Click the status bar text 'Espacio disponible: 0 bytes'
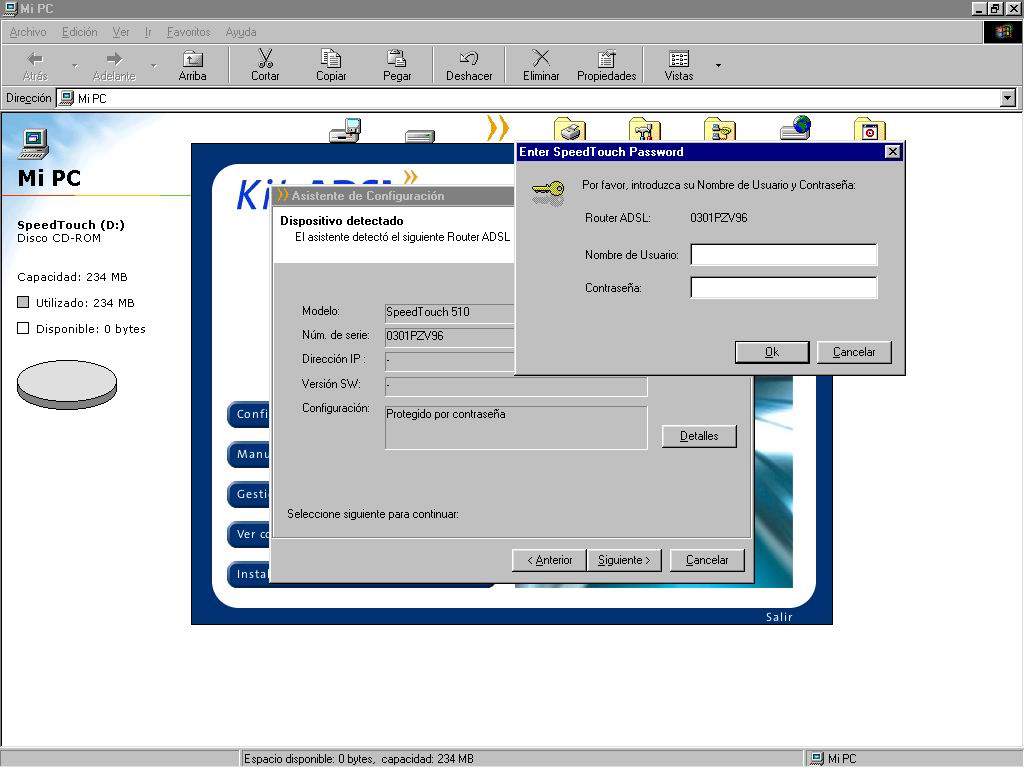 [309, 759]
